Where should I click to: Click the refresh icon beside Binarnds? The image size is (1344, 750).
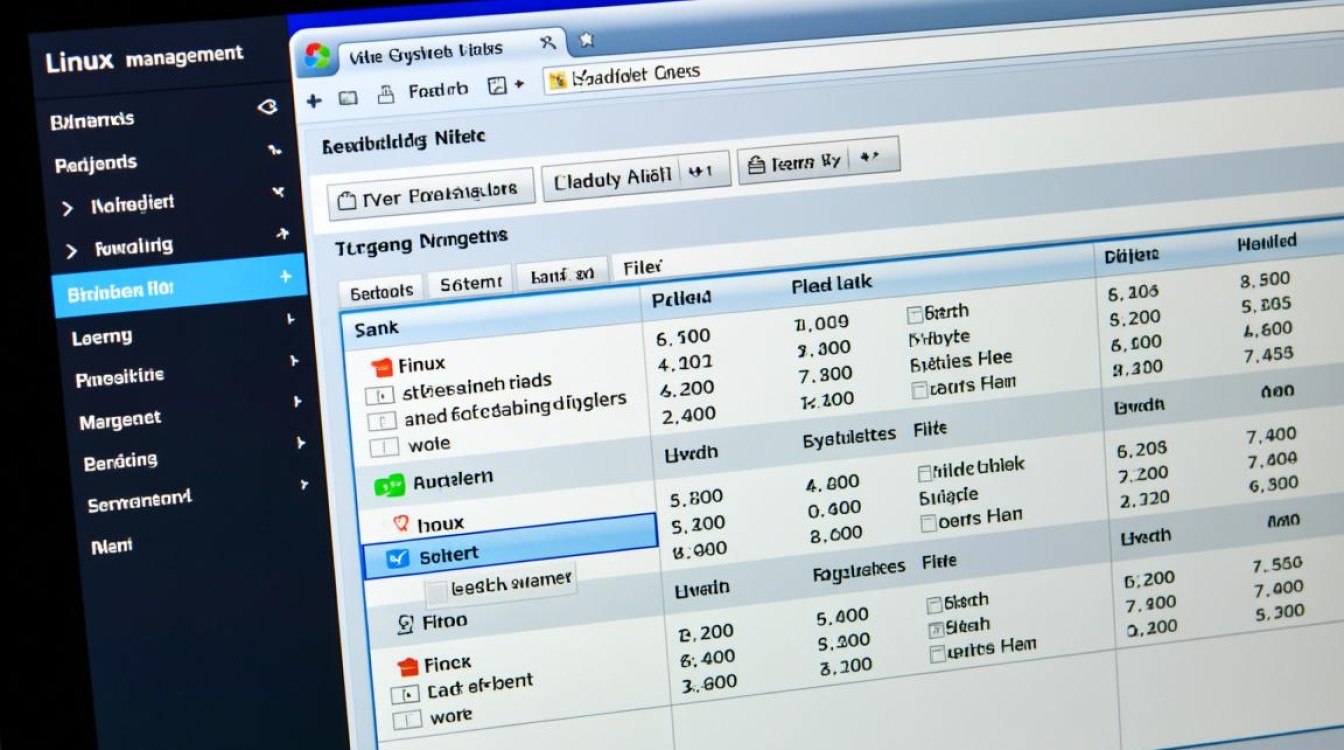pos(267,105)
